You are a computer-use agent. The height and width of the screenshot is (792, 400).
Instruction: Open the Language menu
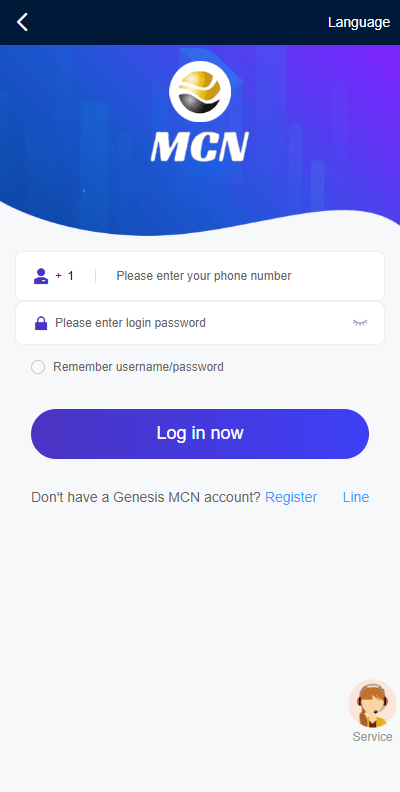pyautogui.click(x=359, y=22)
